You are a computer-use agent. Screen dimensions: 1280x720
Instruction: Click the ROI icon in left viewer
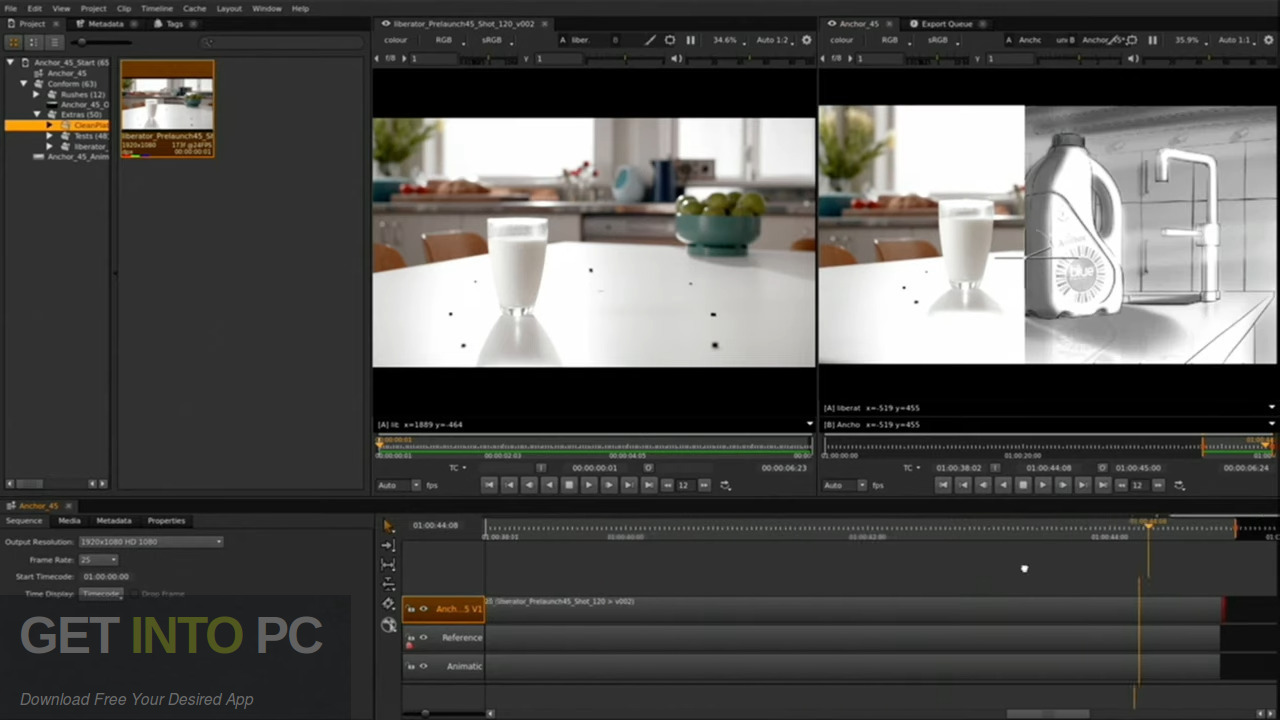tap(670, 40)
